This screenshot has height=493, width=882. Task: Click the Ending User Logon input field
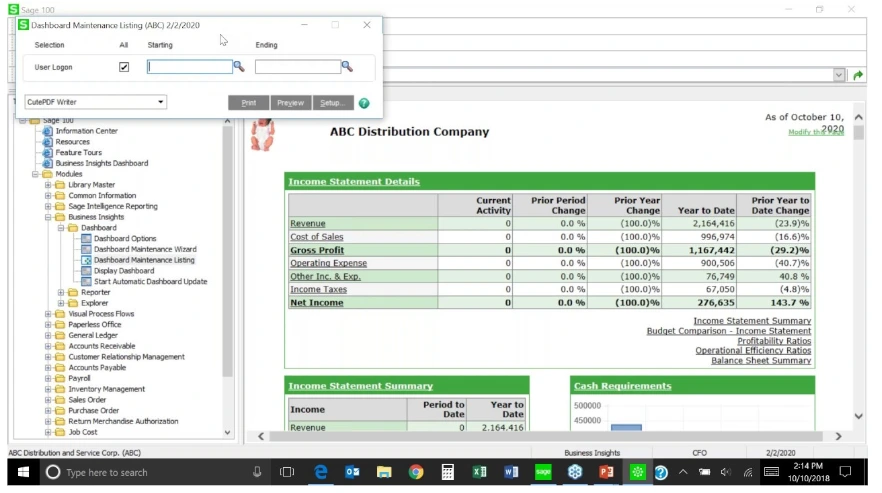point(298,66)
